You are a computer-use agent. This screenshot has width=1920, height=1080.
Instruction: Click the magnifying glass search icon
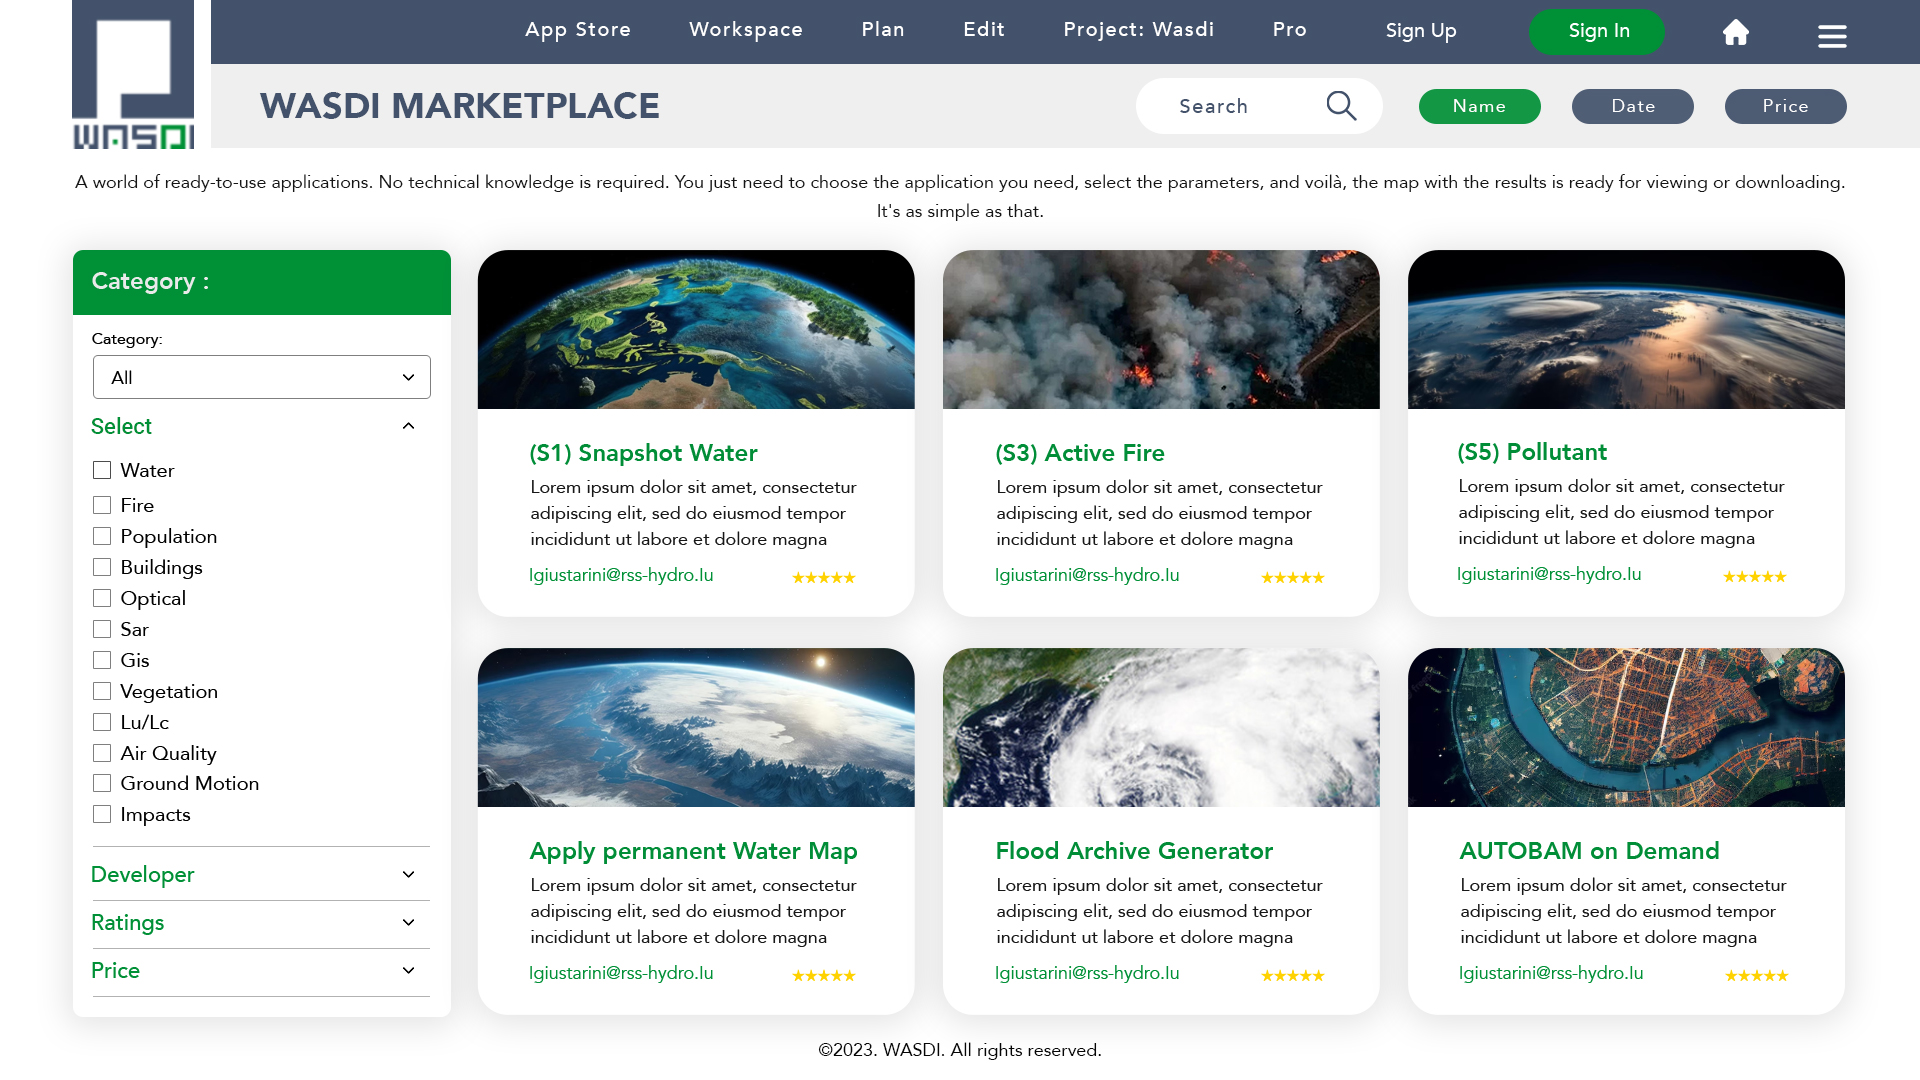pos(1341,106)
